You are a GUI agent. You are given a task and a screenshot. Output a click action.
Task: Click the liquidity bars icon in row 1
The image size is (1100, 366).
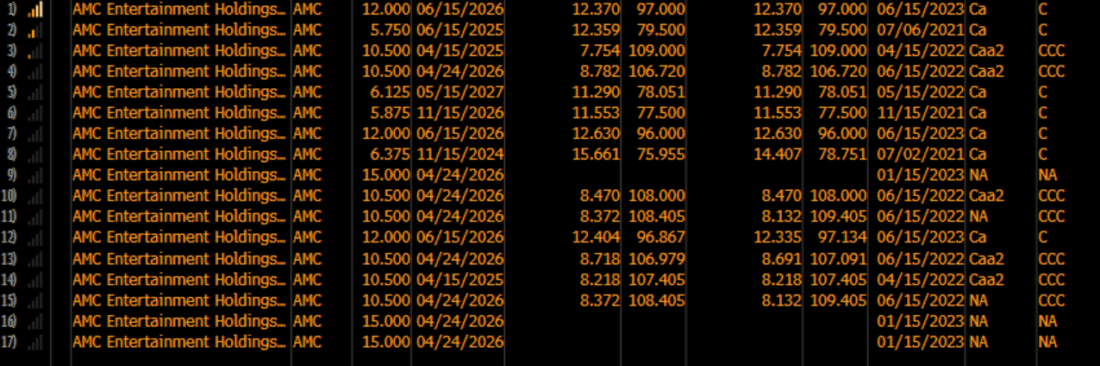click(x=35, y=10)
